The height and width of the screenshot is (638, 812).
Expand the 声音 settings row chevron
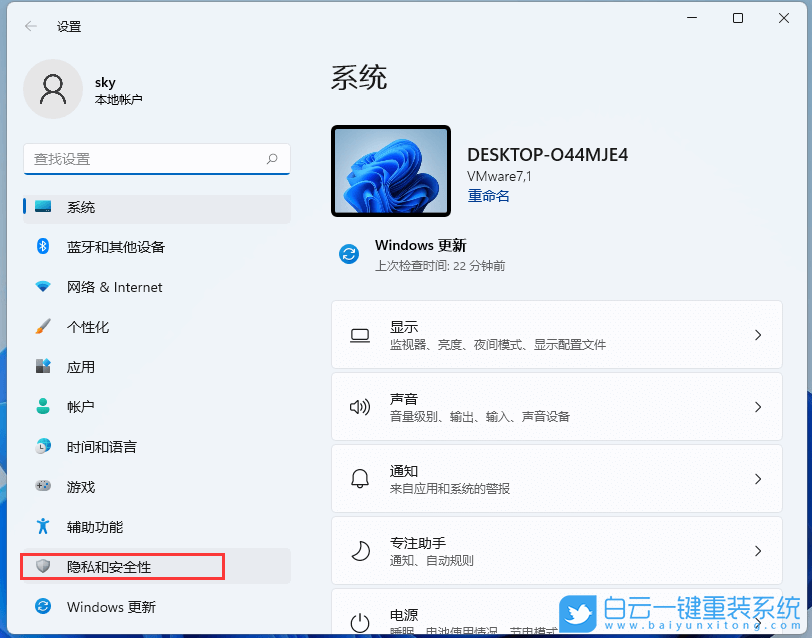[757, 406]
